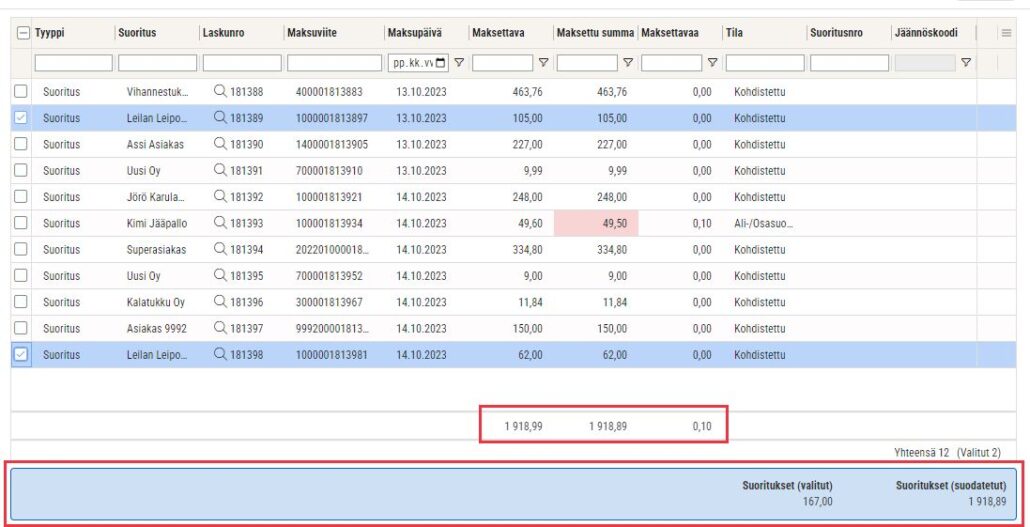Image resolution: width=1030 pixels, height=527 pixels.
Task: Check the Assi Asiakas row checkbox
Action: 21,145
